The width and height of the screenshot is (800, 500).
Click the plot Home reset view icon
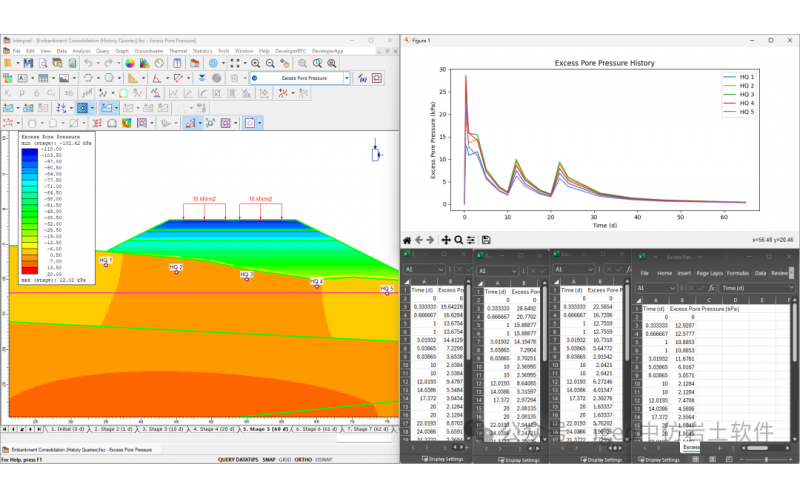(407, 240)
